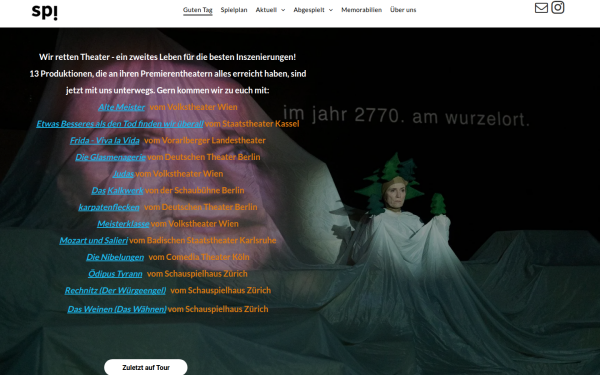Go to the Spielplan page
Image resolution: width=600 pixels, height=375 pixels.
(234, 10)
